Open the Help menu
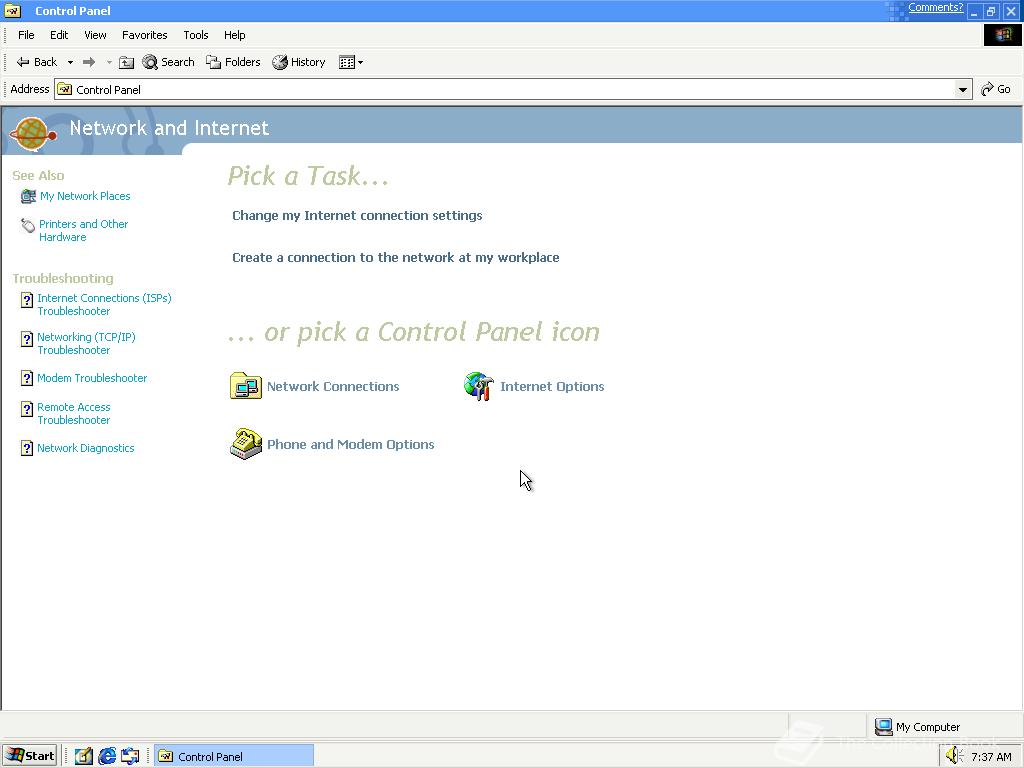The height and width of the screenshot is (768, 1024). coord(234,35)
